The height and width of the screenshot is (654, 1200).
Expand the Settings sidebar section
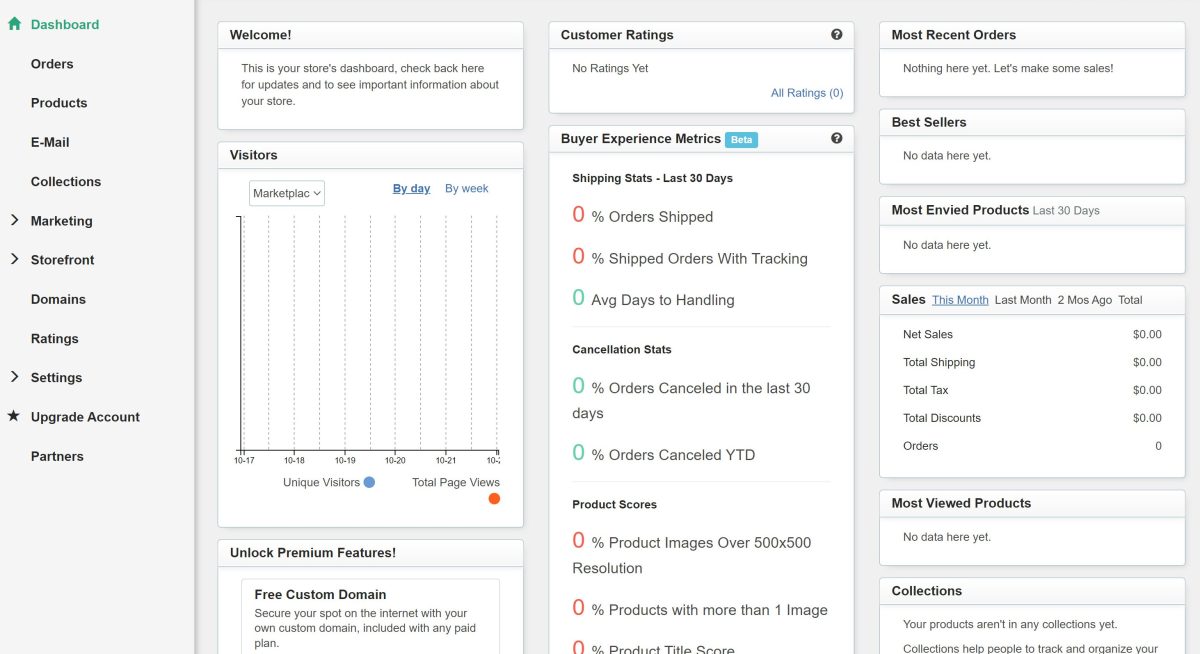[x=14, y=377]
